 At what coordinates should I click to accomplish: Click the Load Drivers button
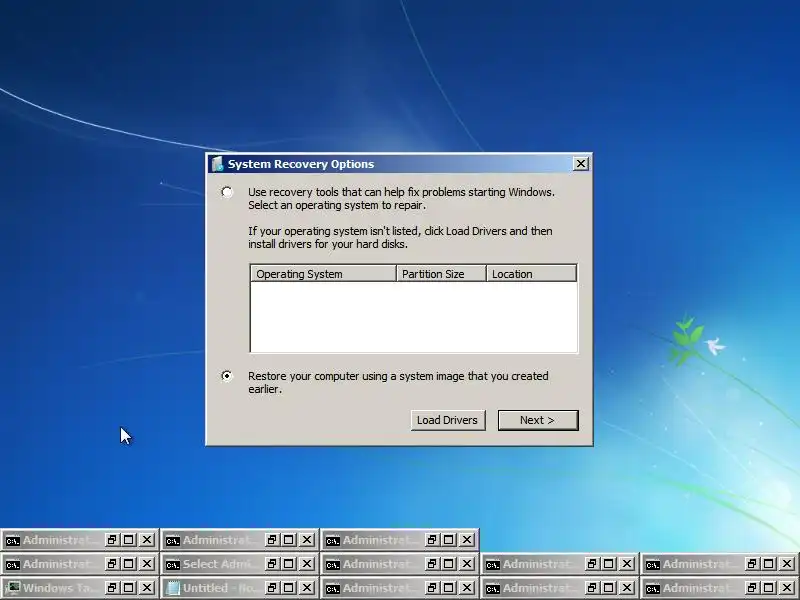click(x=447, y=420)
